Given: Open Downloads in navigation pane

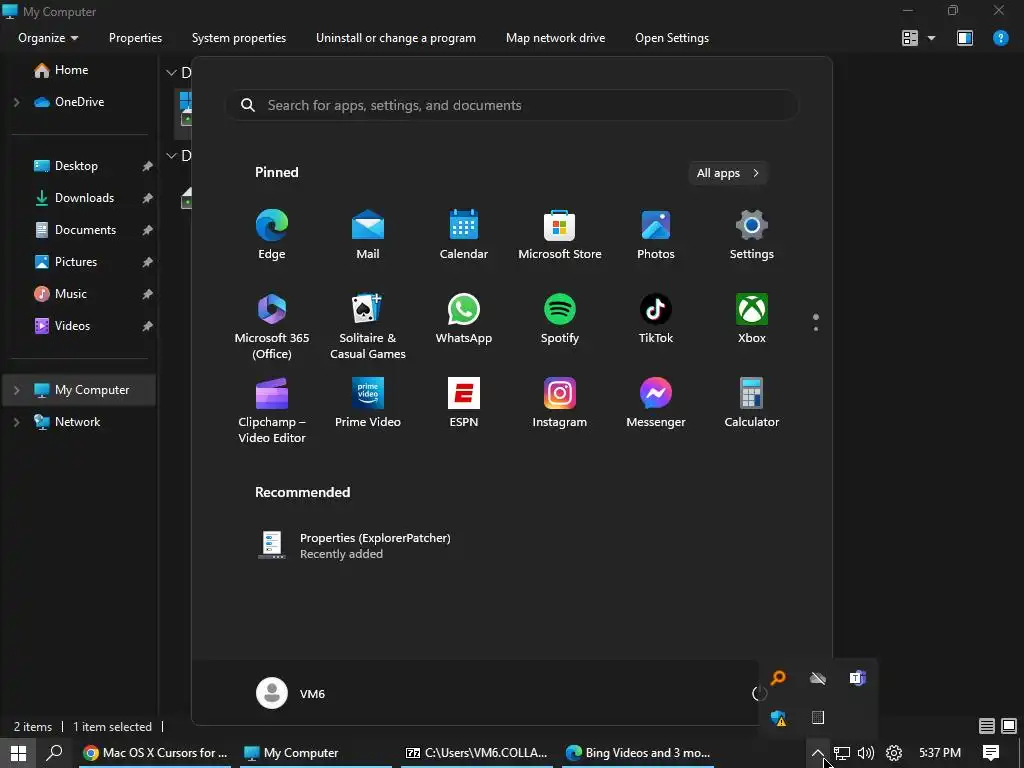Looking at the screenshot, I should pos(82,198).
